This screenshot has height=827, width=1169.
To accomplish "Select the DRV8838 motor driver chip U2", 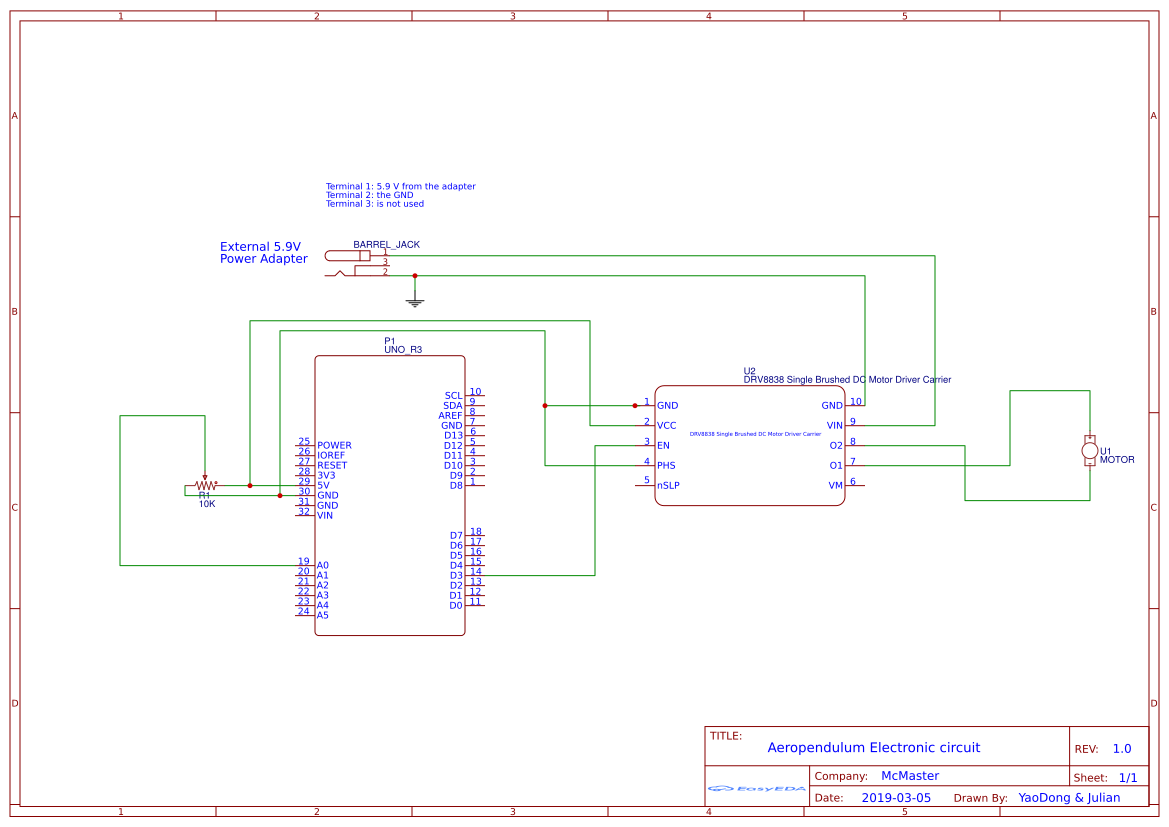I will [x=750, y=443].
